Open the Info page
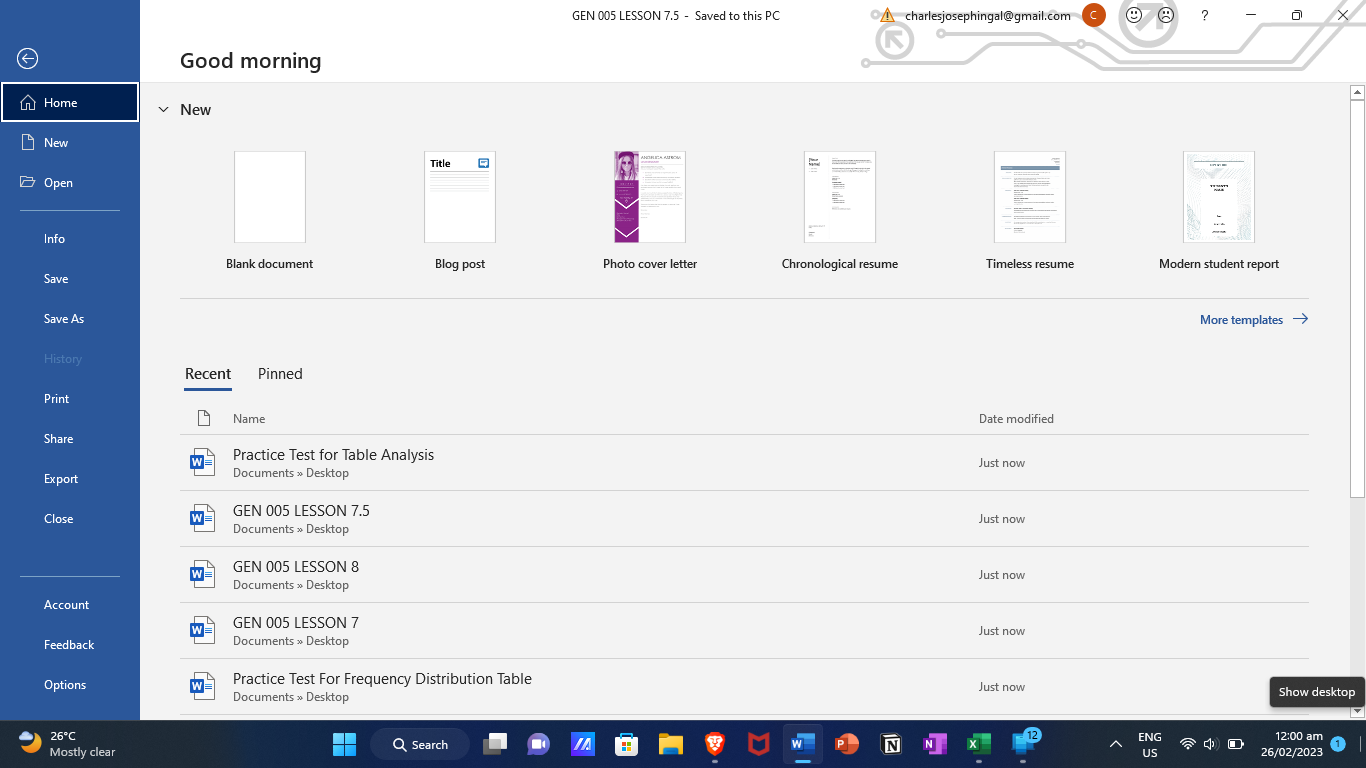1366x768 pixels. coord(70,238)
